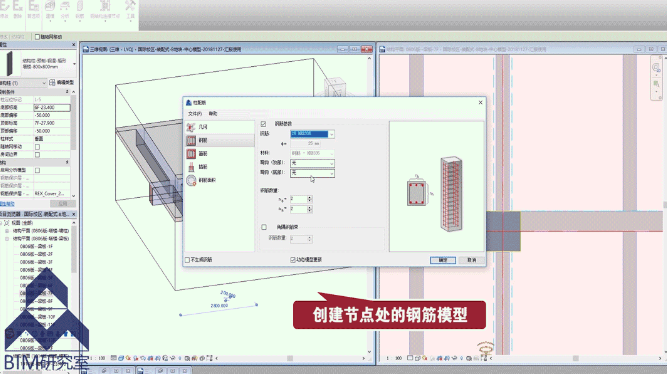
Task: Close the properties palette
Action: (x=74, y=45)
